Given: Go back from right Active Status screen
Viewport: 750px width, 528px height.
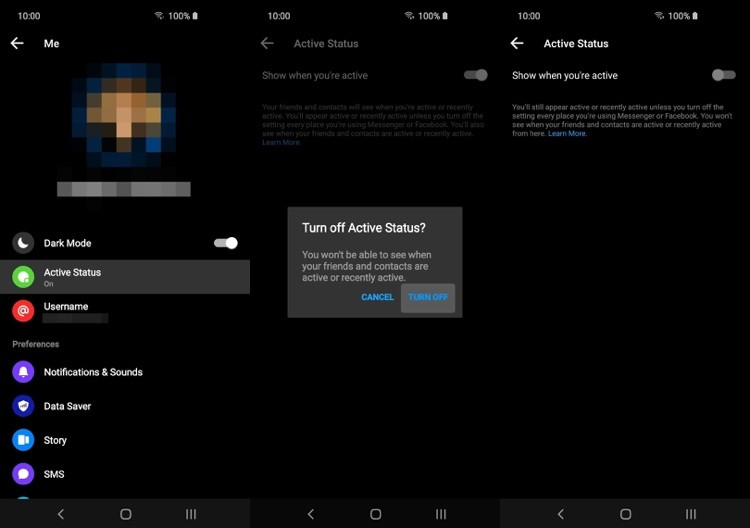Looking at the screenshot, I should point(517,44).
